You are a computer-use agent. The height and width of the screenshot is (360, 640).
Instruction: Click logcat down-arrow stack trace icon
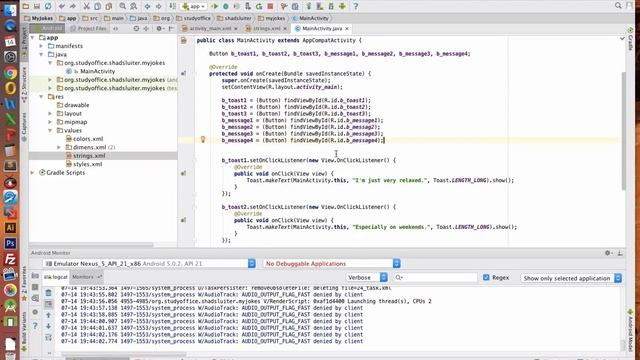pyautogui.click(x=49, y=326)
